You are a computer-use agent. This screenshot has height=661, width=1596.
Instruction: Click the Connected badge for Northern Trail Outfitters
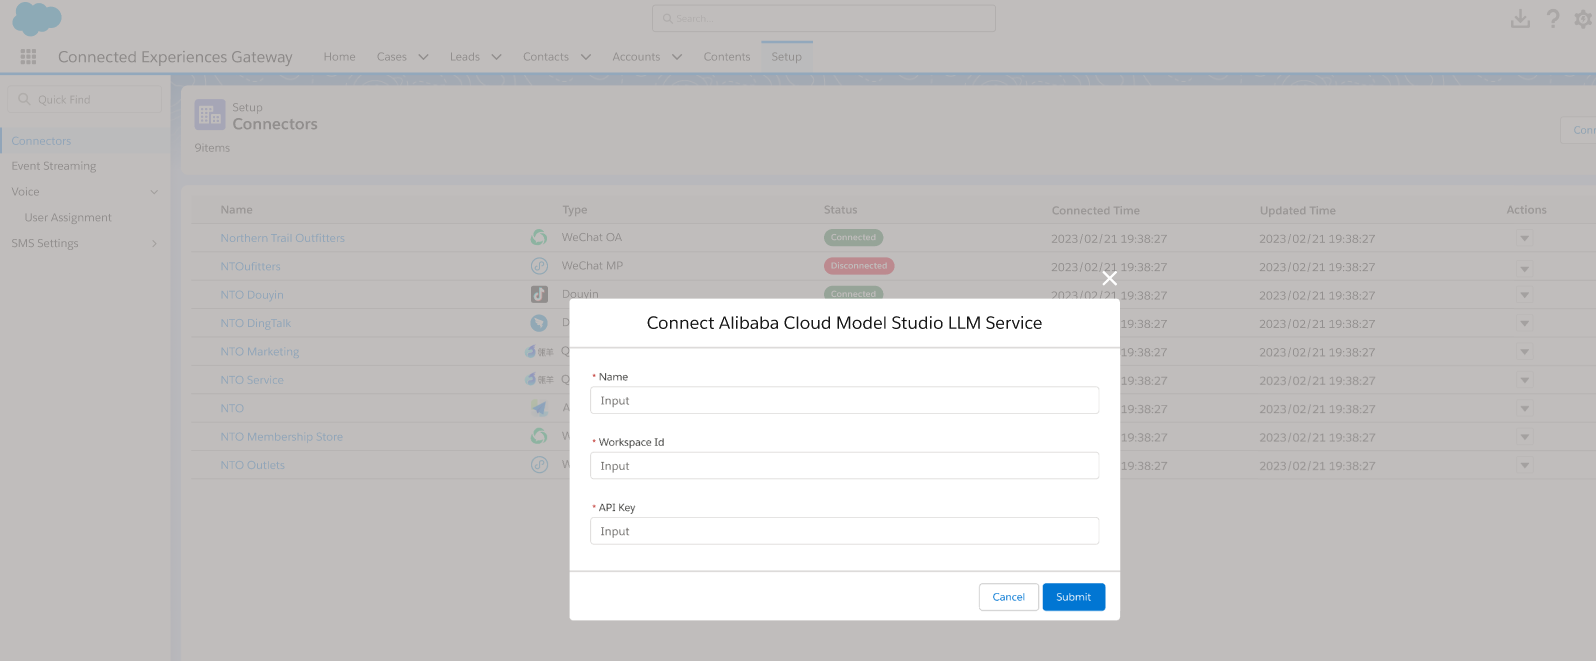pos(853,237)
